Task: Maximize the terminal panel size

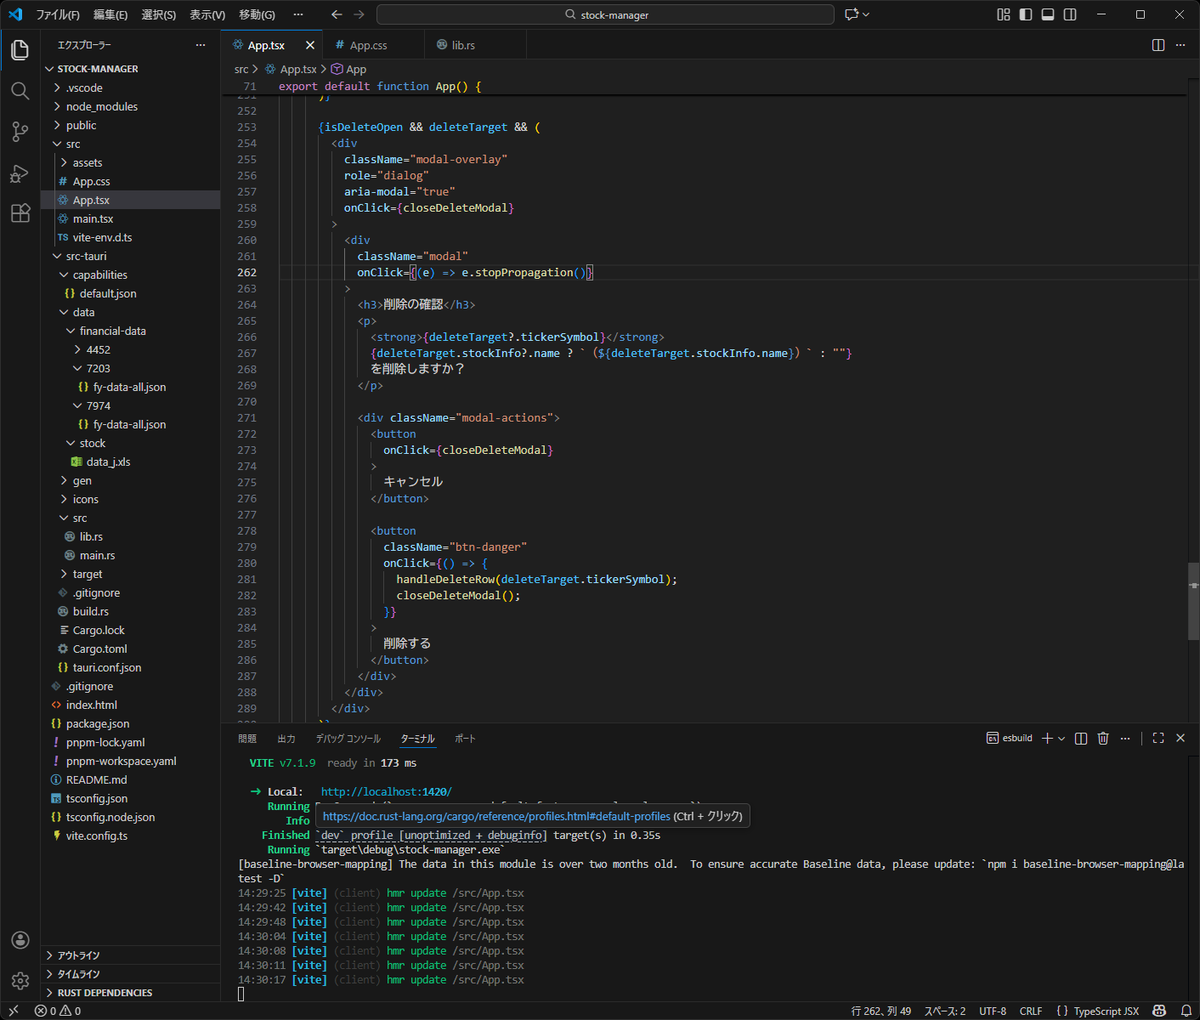Action: click(1158, 738)
